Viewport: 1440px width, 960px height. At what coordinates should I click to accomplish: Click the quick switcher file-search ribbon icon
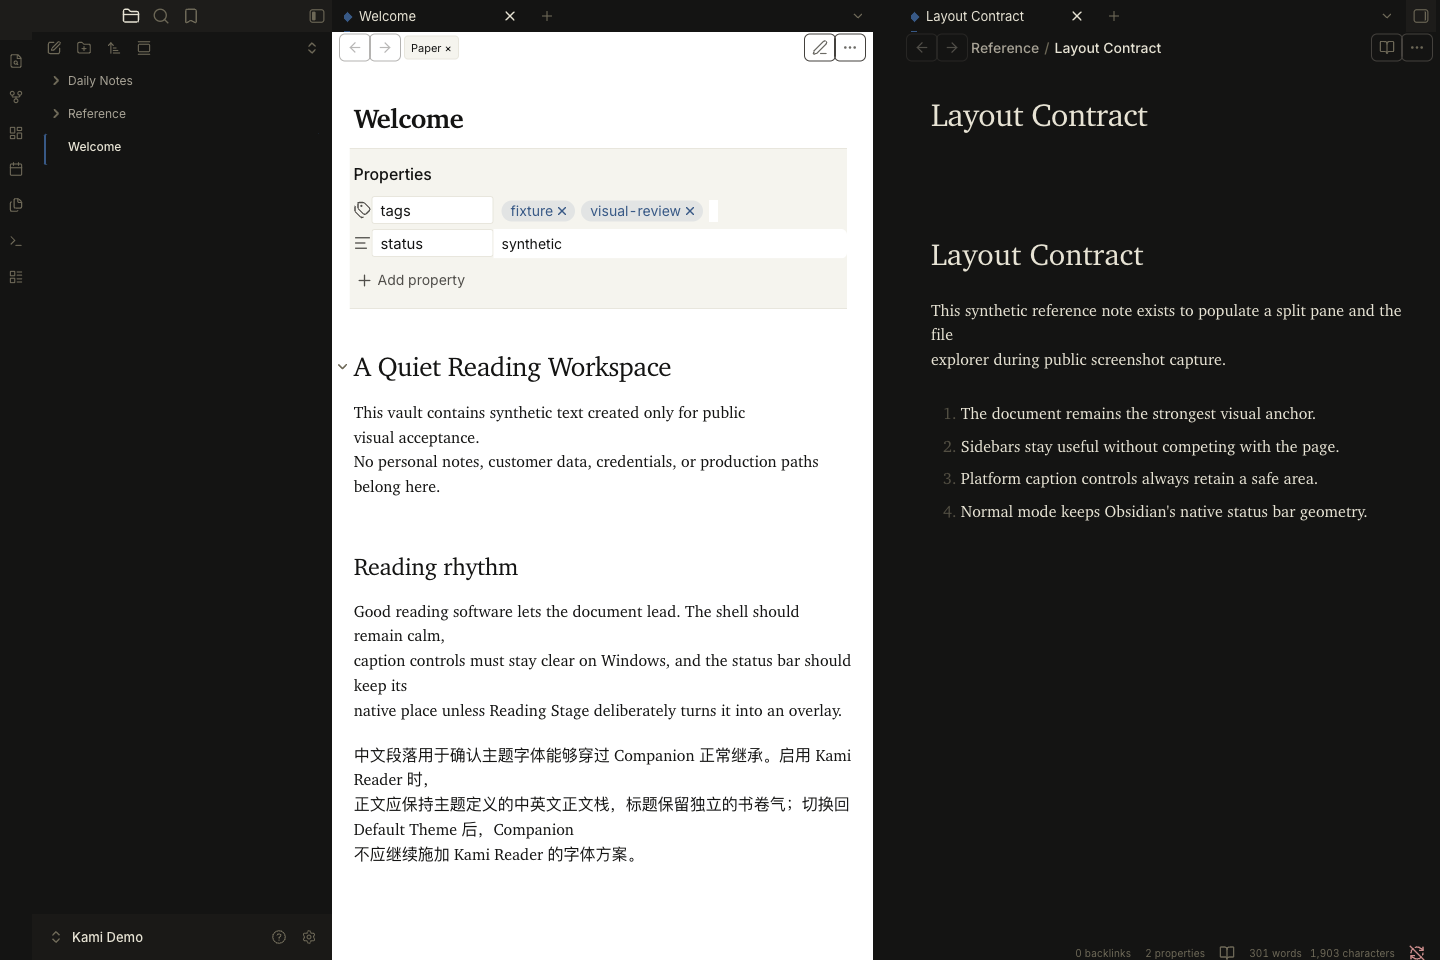[x=16, y=61]
